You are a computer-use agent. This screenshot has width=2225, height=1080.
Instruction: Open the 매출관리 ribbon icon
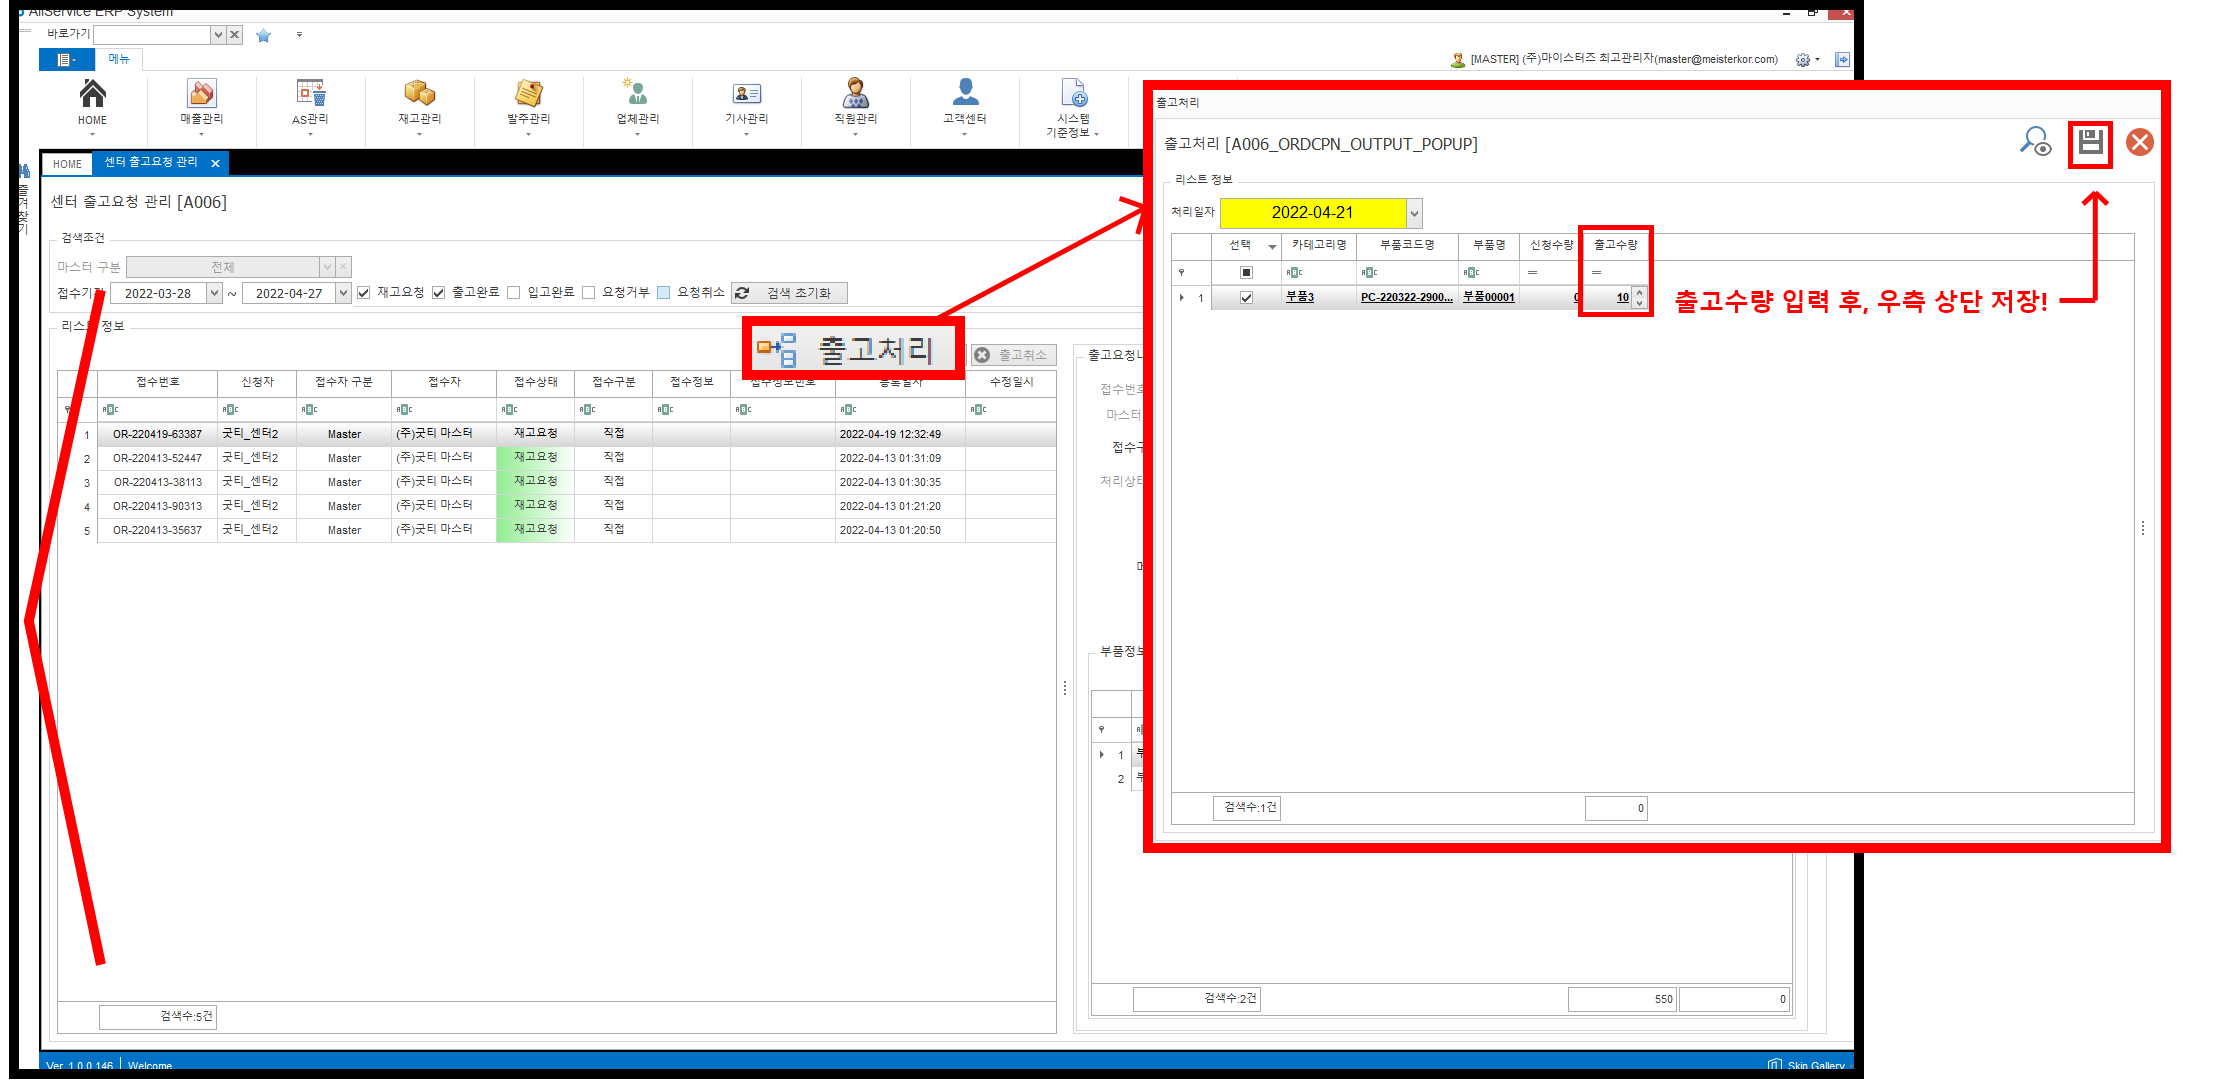coord(201,94)
